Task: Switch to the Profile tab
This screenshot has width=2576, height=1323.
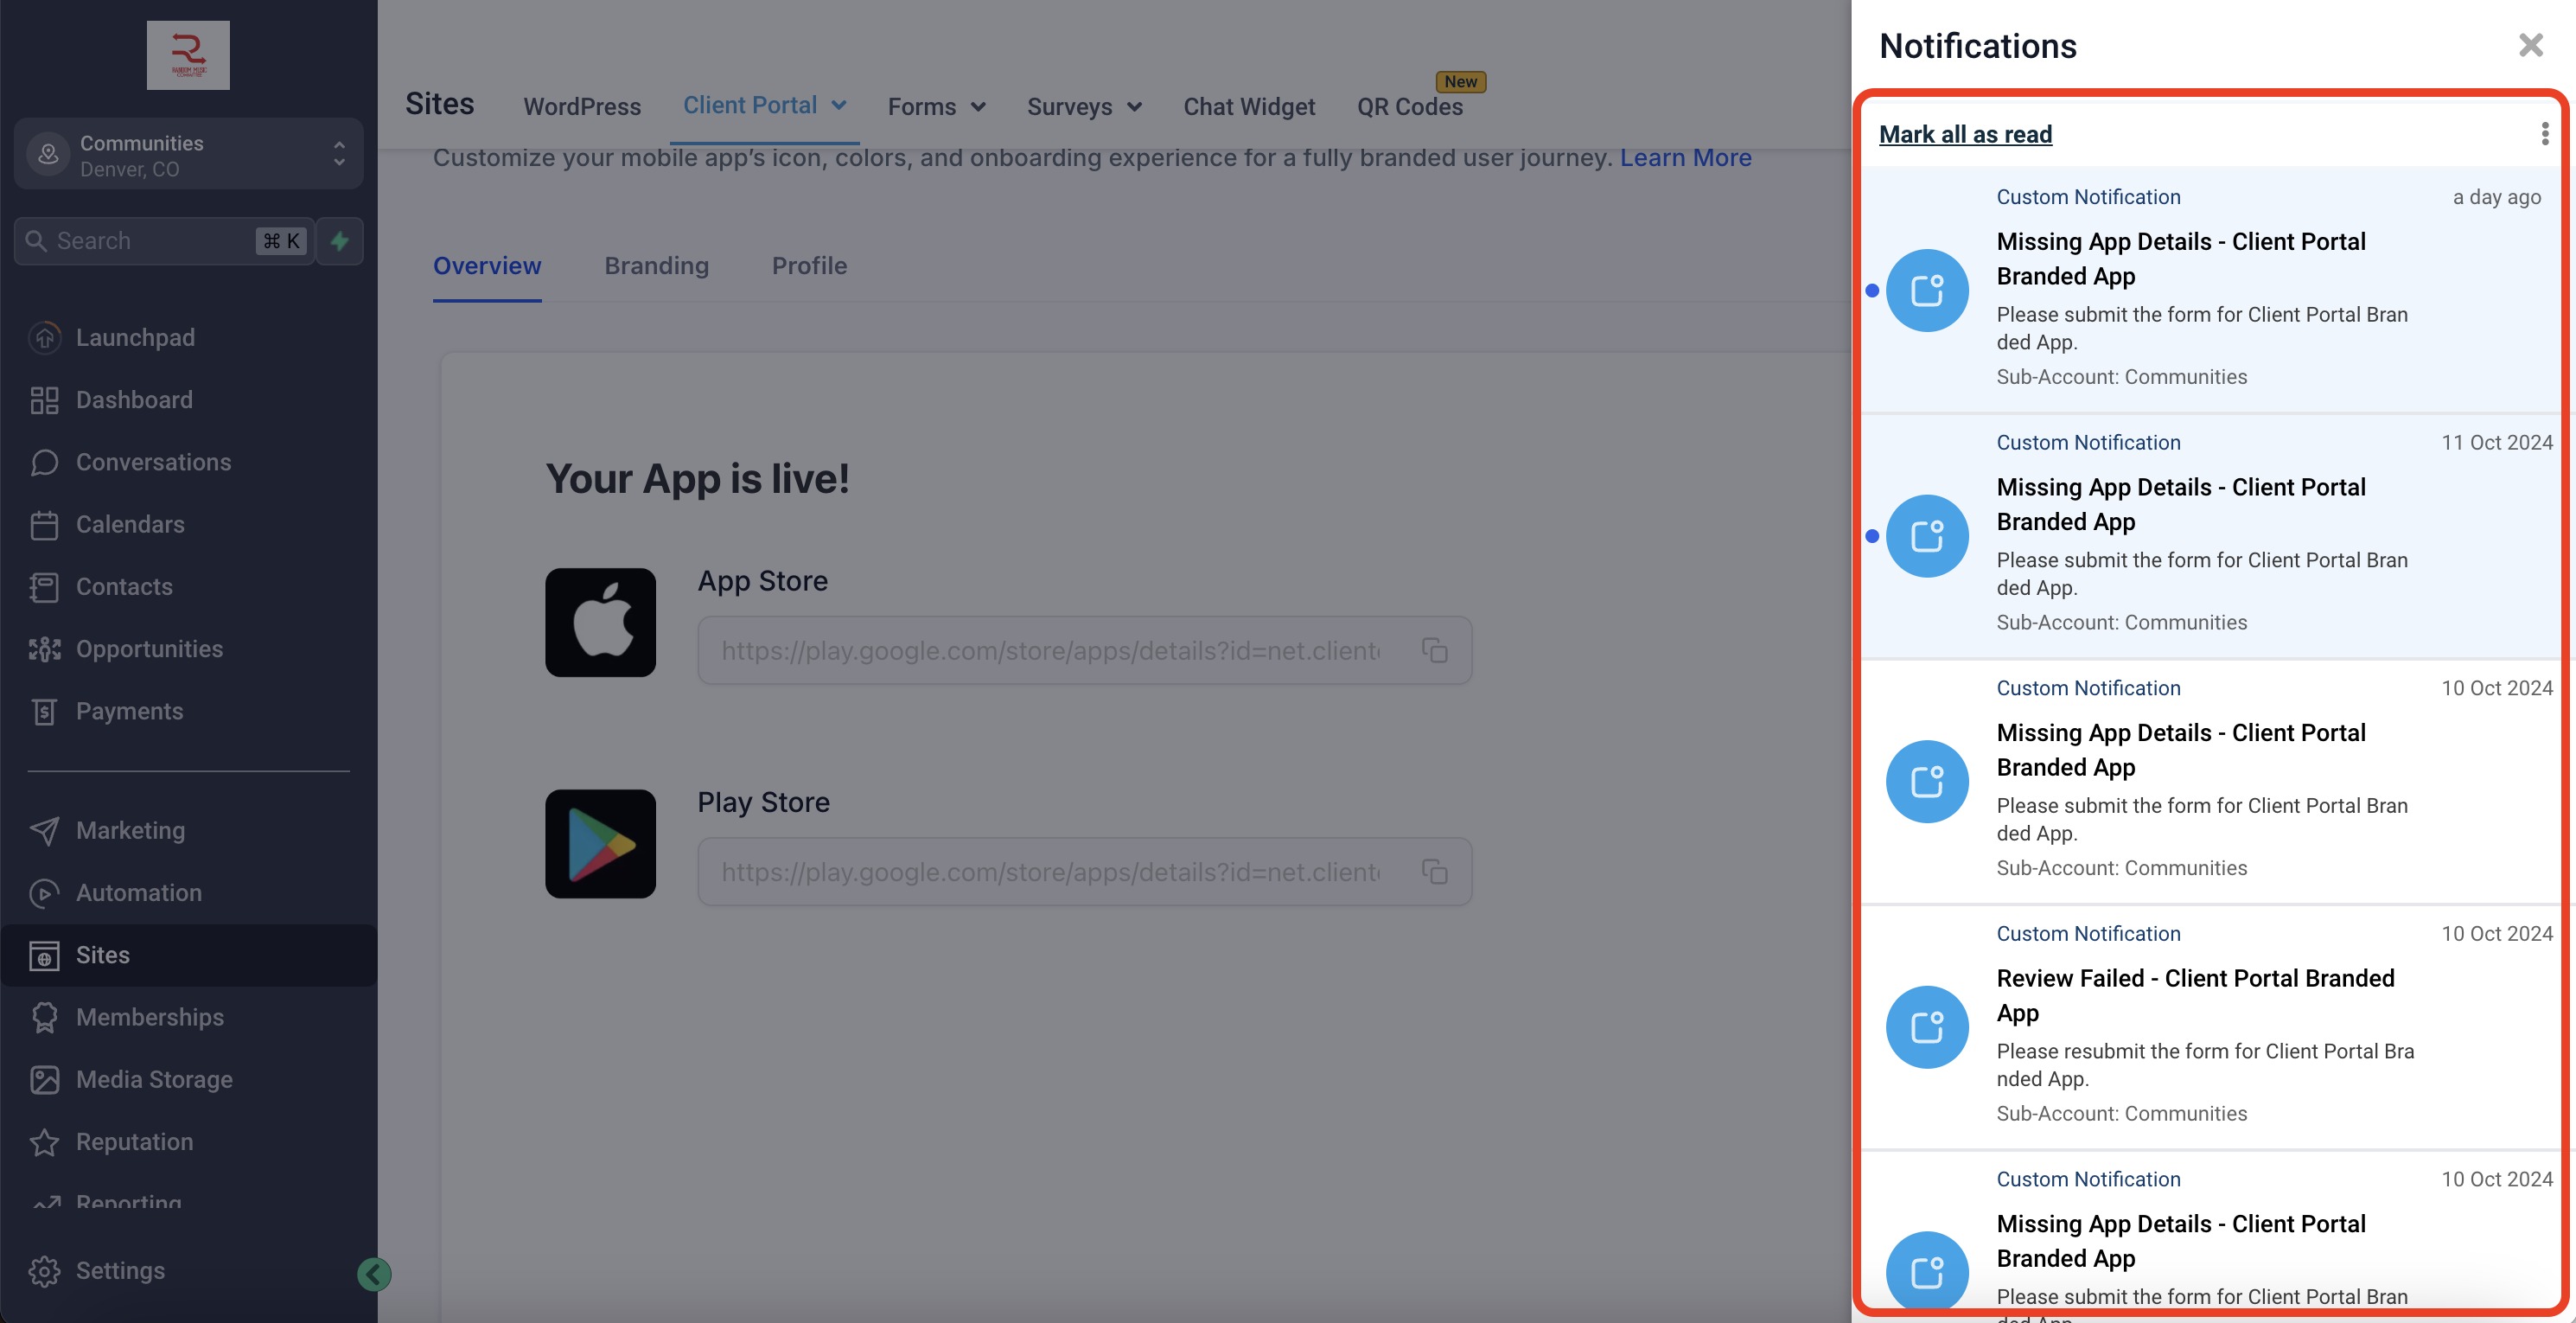Action: point(809,266)
